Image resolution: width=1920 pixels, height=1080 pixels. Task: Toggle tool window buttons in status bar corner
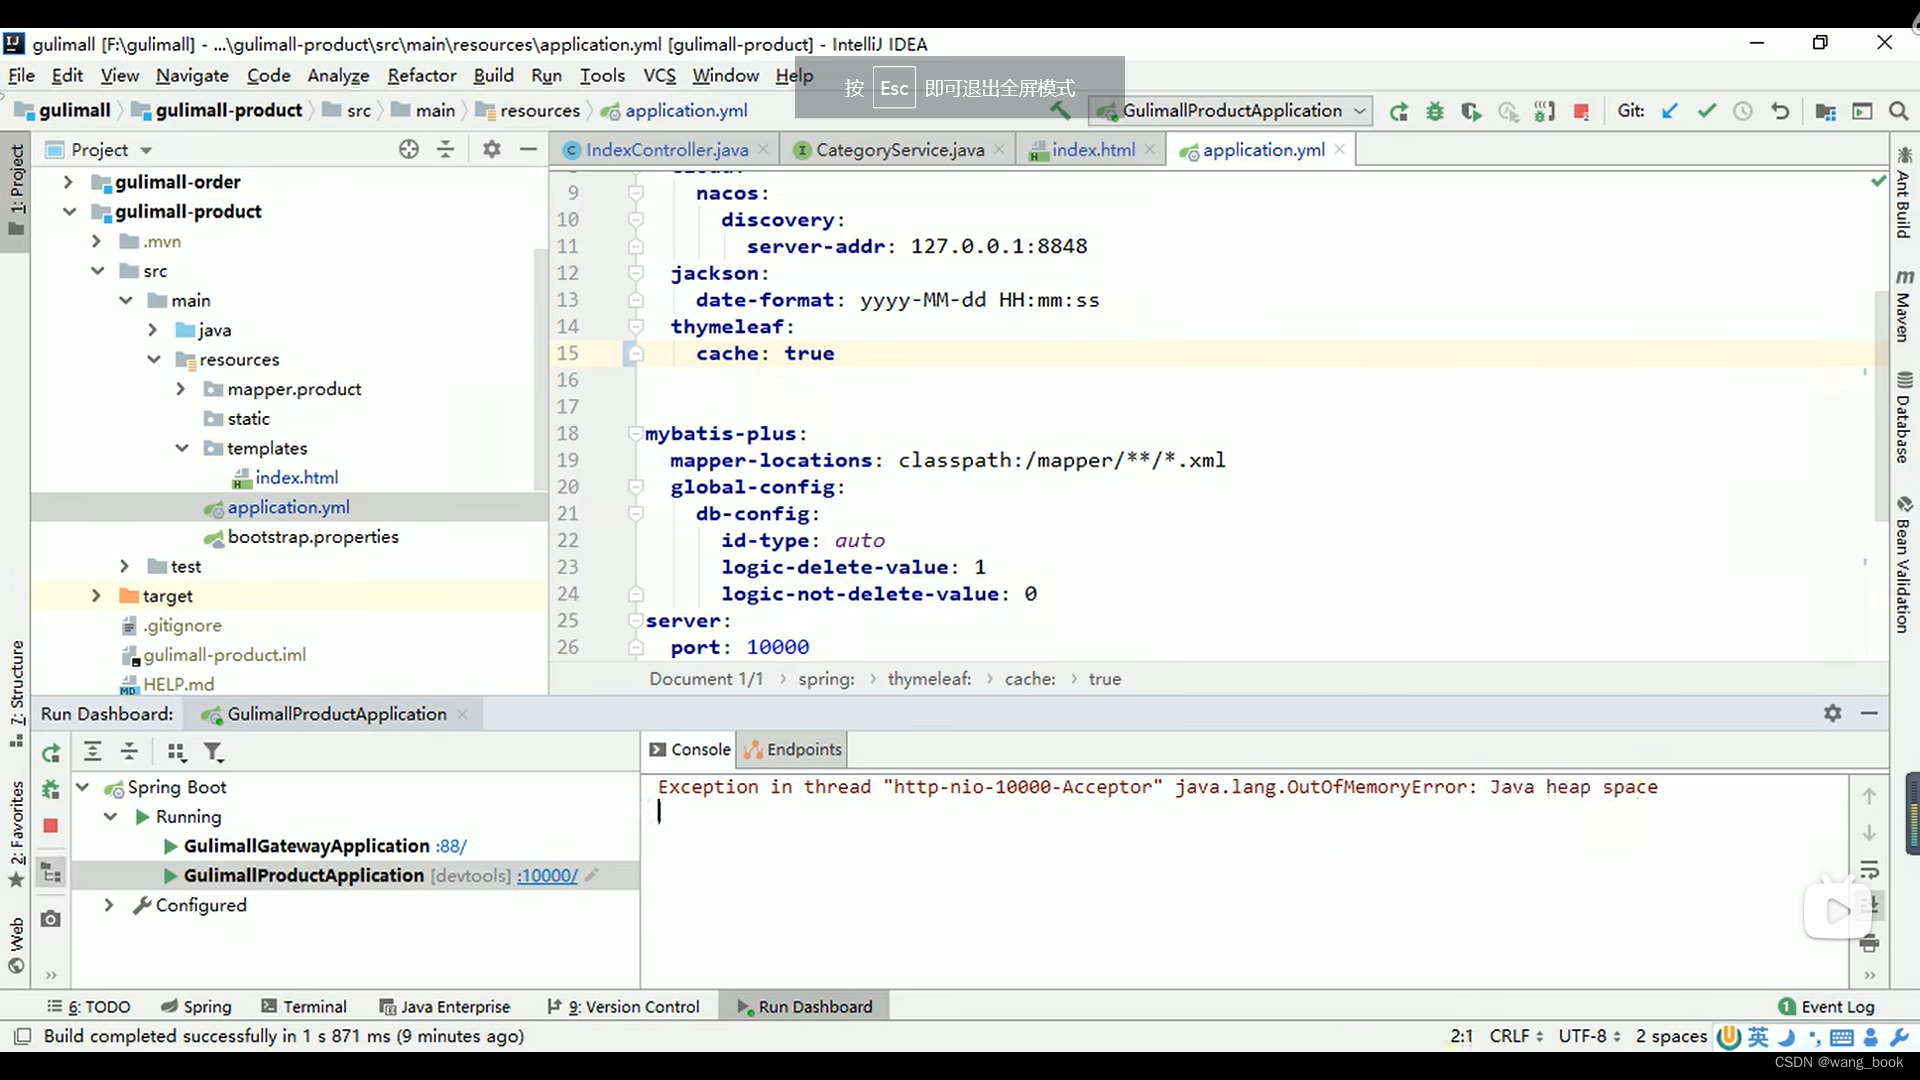pos(23,1036)
